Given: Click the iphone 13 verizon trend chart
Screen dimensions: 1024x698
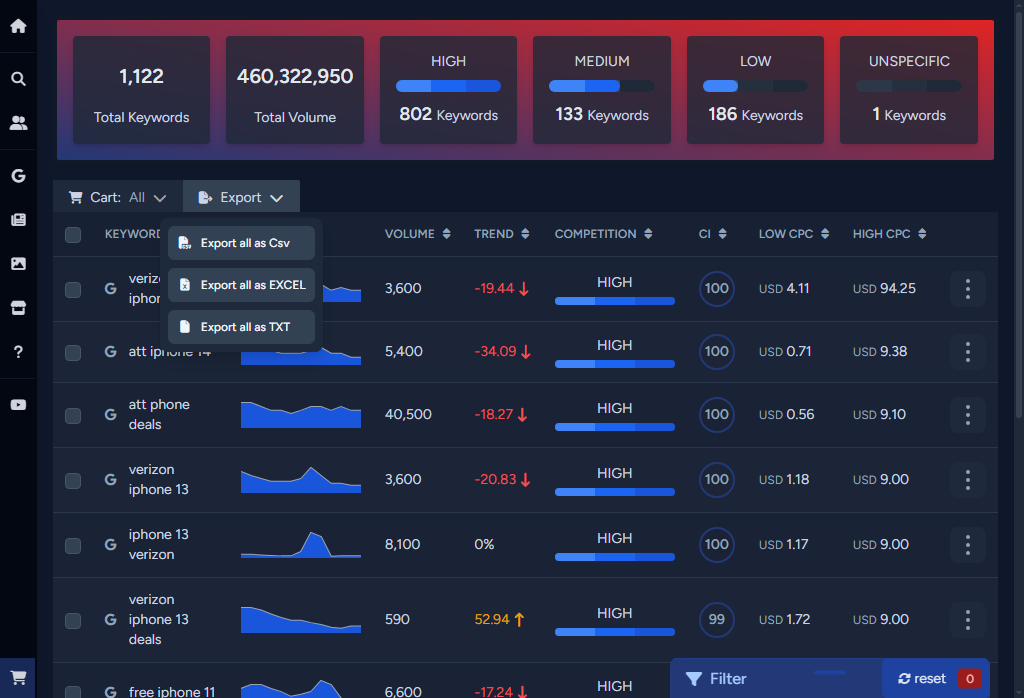Looking at the screenshot, I should click(x=300, y=545).
